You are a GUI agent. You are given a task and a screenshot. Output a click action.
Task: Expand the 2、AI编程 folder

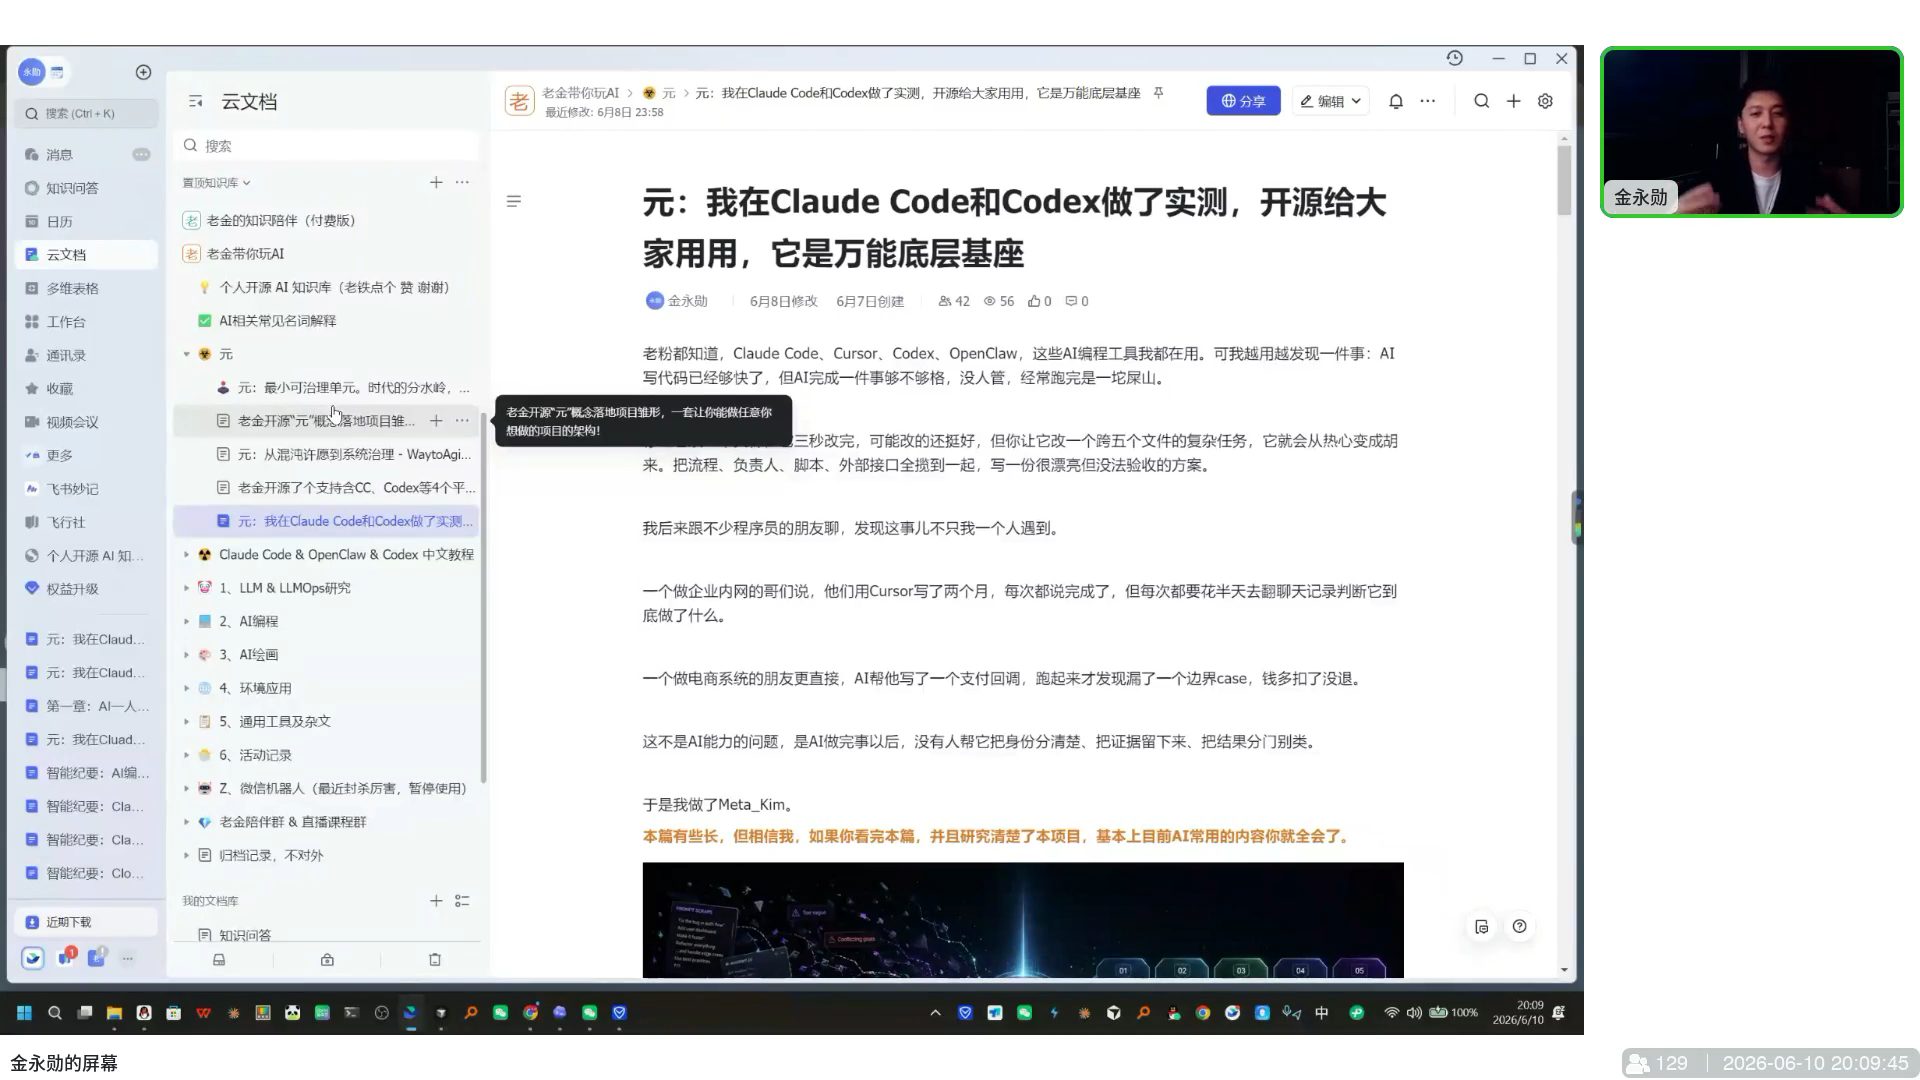(x=186, y=621)
